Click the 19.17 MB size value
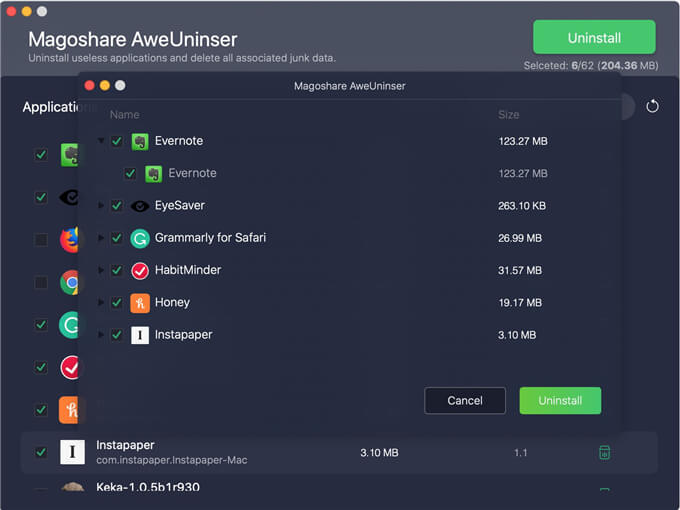This screenshot has height=510, width=680. click(x=520, y=303)
